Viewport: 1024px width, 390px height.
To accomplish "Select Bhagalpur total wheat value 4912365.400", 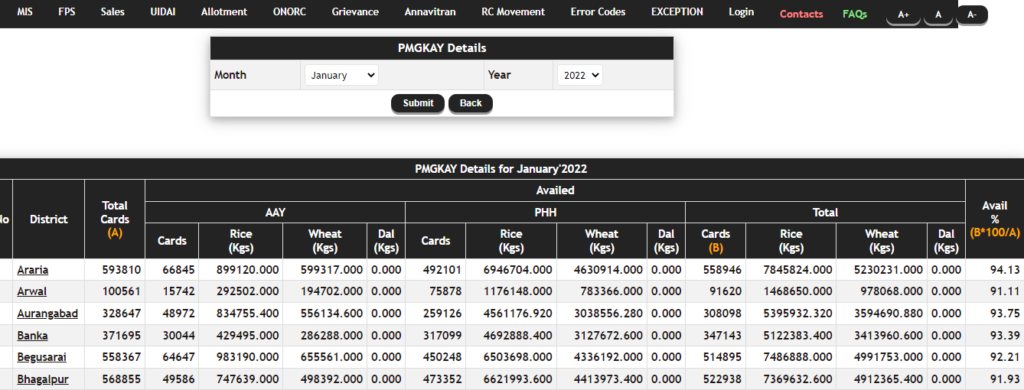I will coord(888,379).
